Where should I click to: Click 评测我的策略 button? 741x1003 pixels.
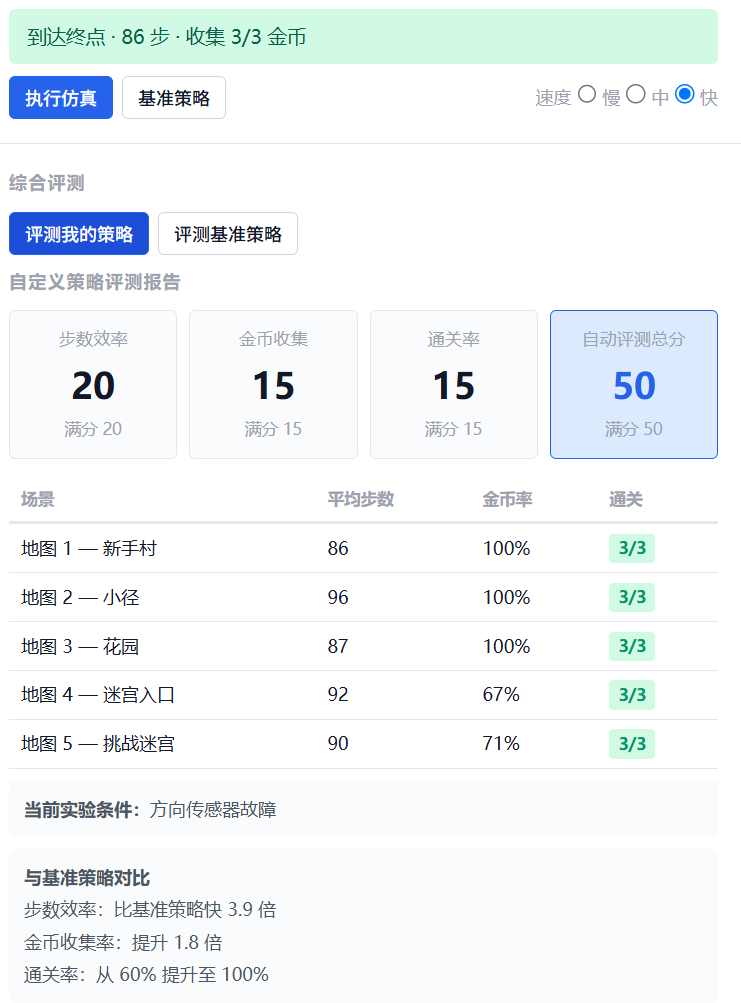pyautogui.click(x=79, y=234)
